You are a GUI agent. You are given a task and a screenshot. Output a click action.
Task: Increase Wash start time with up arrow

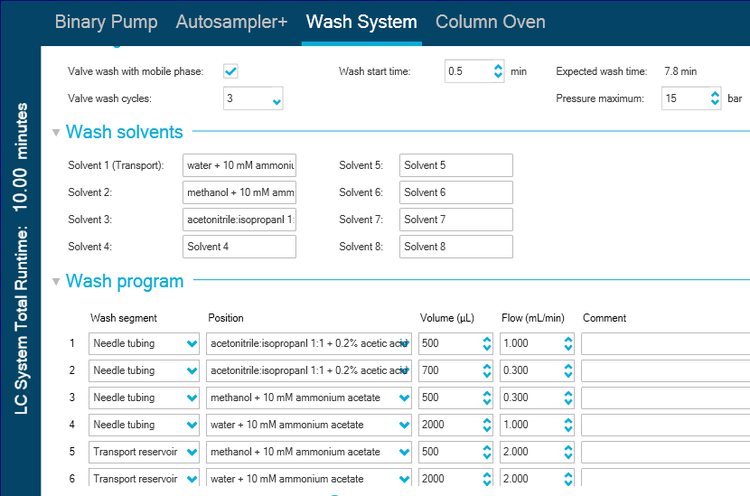point(498,67)
